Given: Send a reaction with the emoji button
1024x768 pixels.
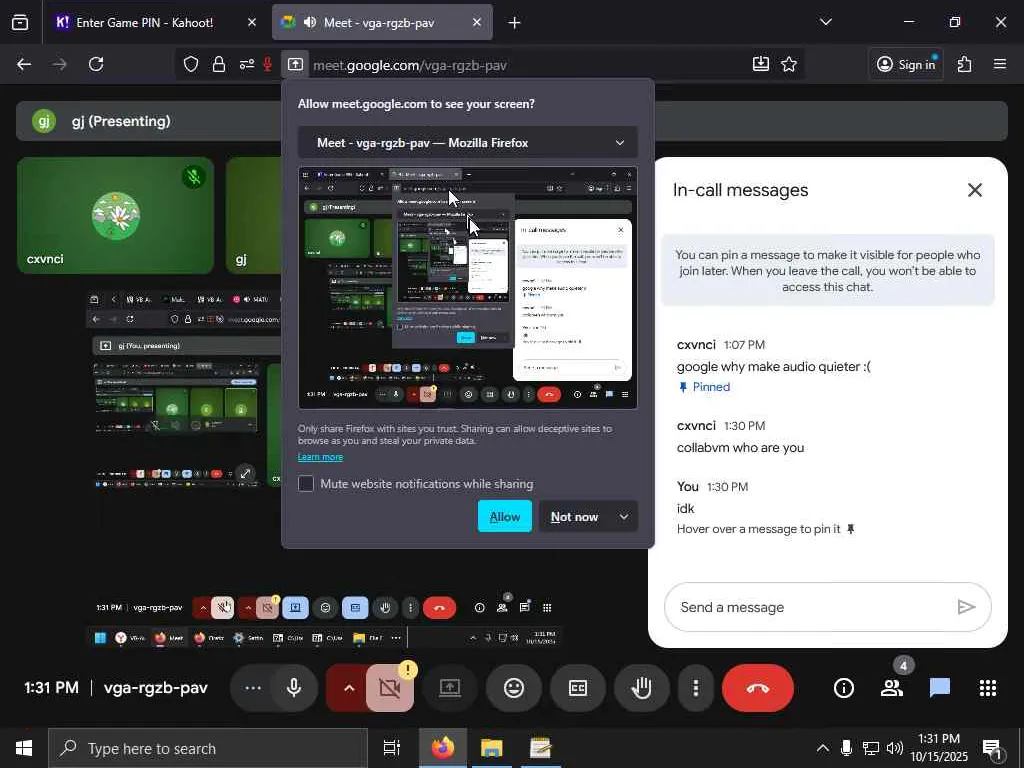Looking at the screenshot, I should tap(514, 688).
